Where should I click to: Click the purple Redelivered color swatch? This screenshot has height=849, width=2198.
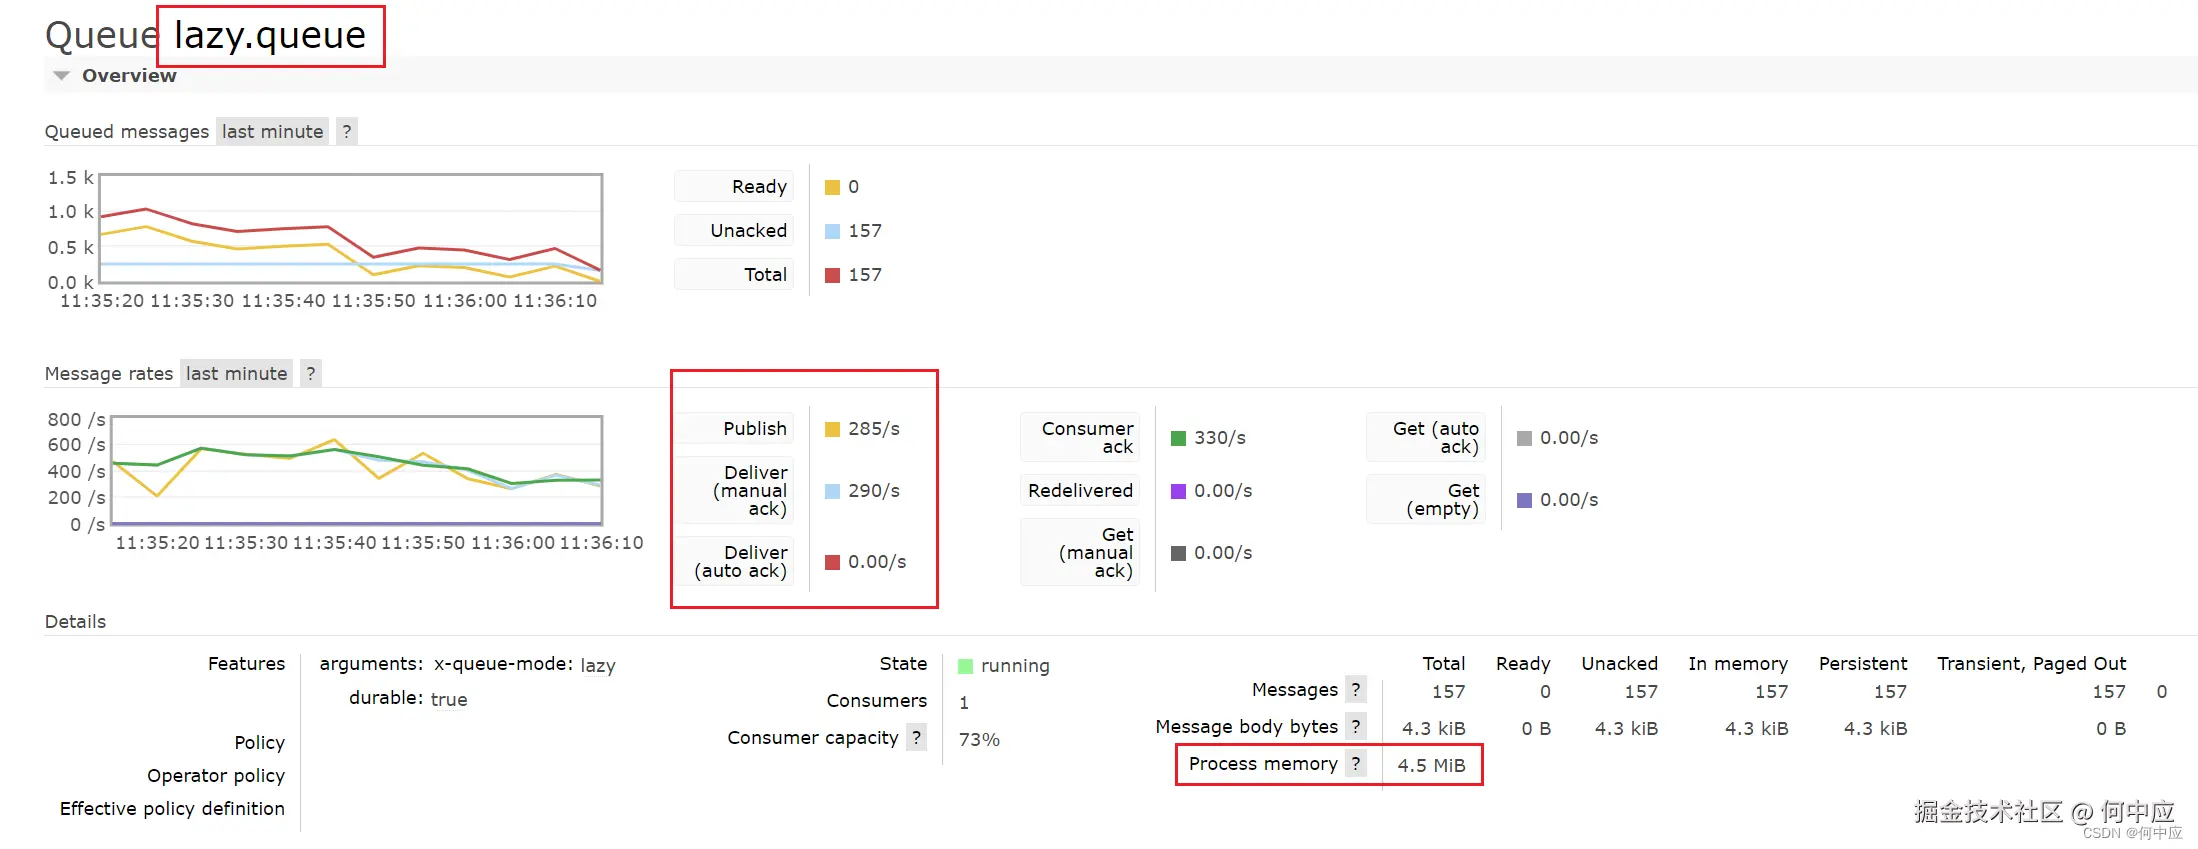pyautogui.click(x=1178, y=491)
